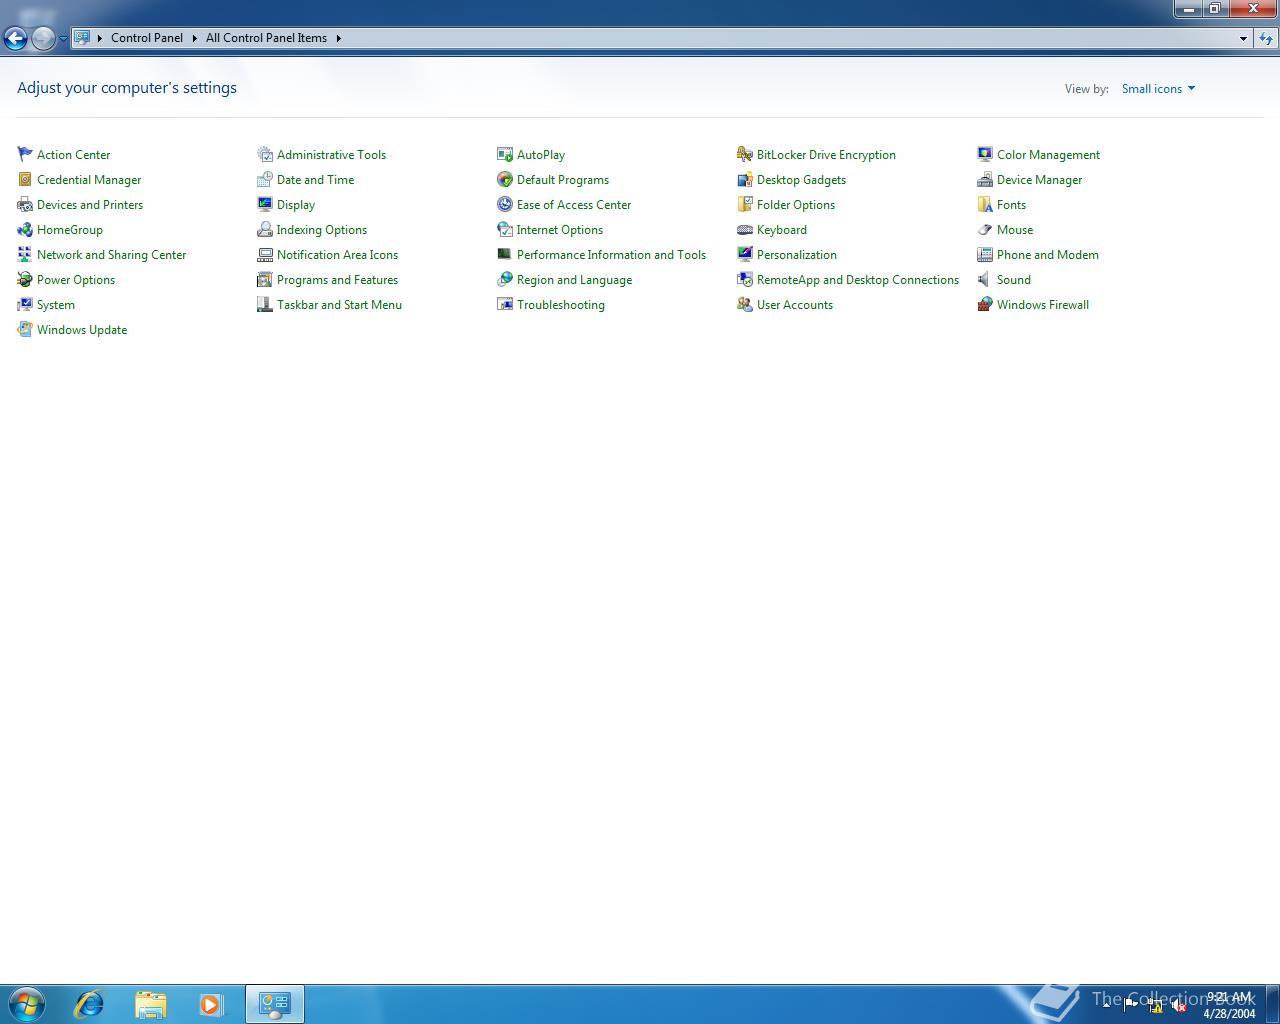
Task: Launch Windows Media Player from taskbar
Action: 211,1004
